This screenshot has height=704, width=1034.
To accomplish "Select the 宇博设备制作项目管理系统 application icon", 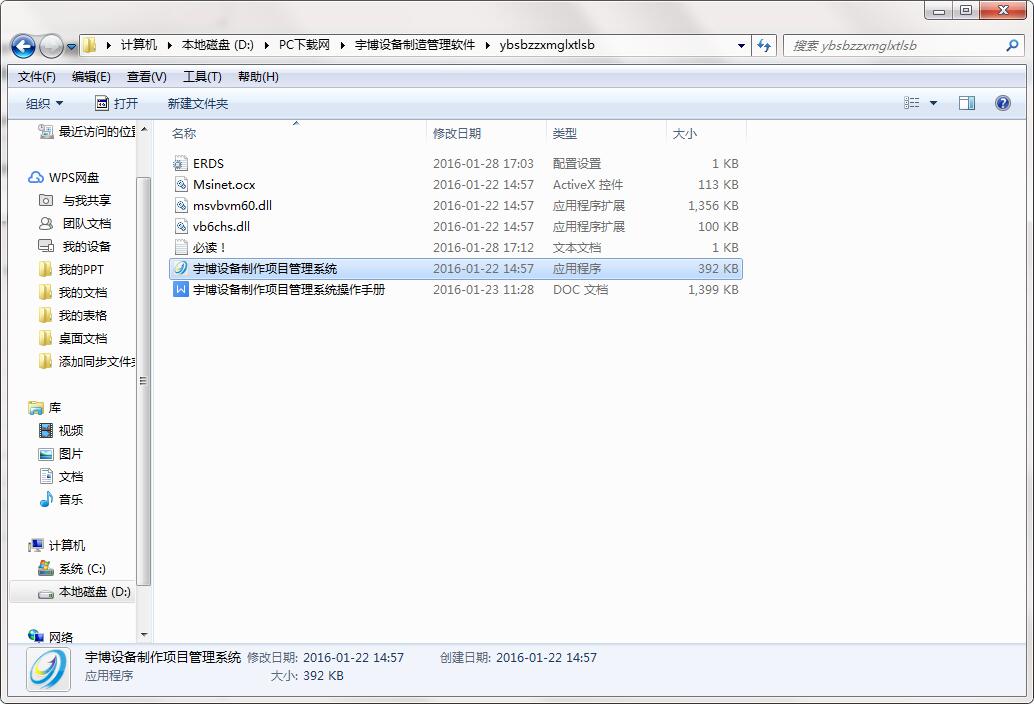I will [x=181, y=268].
